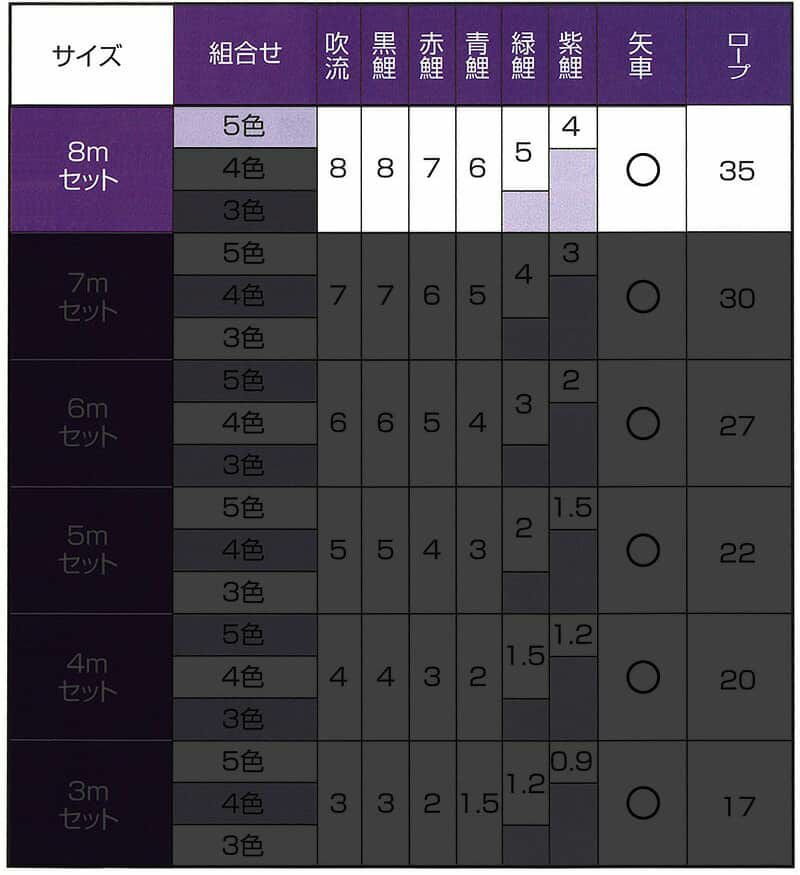Click the light purple cell under 紫鯉 value 4
The image size is (800, 875).
pos(572,190)
